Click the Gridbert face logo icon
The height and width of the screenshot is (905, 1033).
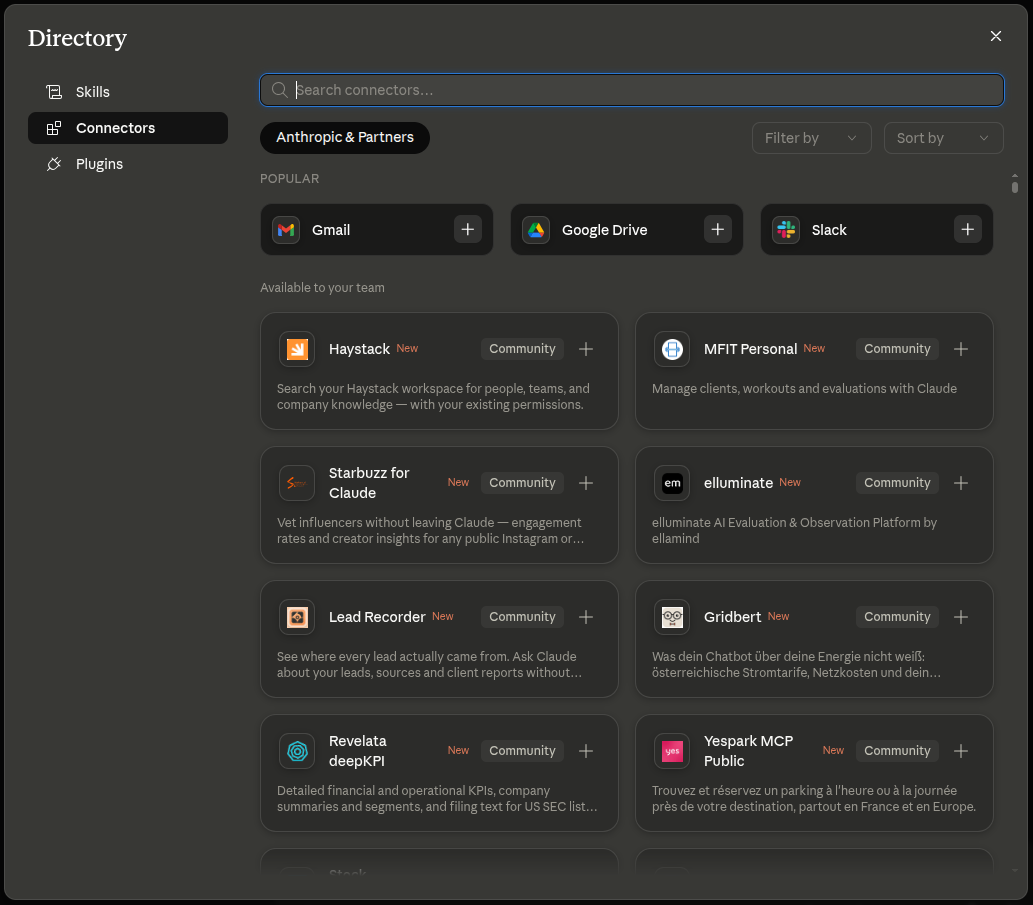point(672,617)
